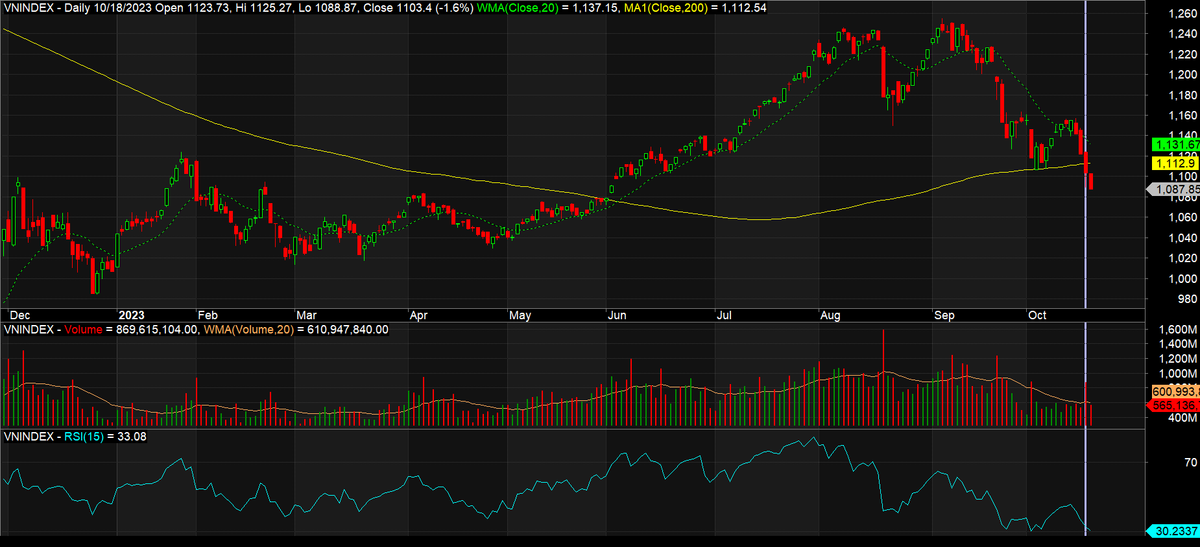Click the Oct month label on time axis

pos(1038,314)
